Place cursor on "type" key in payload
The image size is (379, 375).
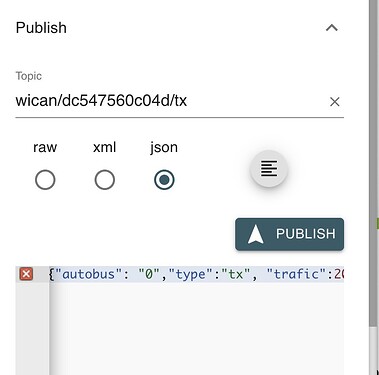(190, 274)
